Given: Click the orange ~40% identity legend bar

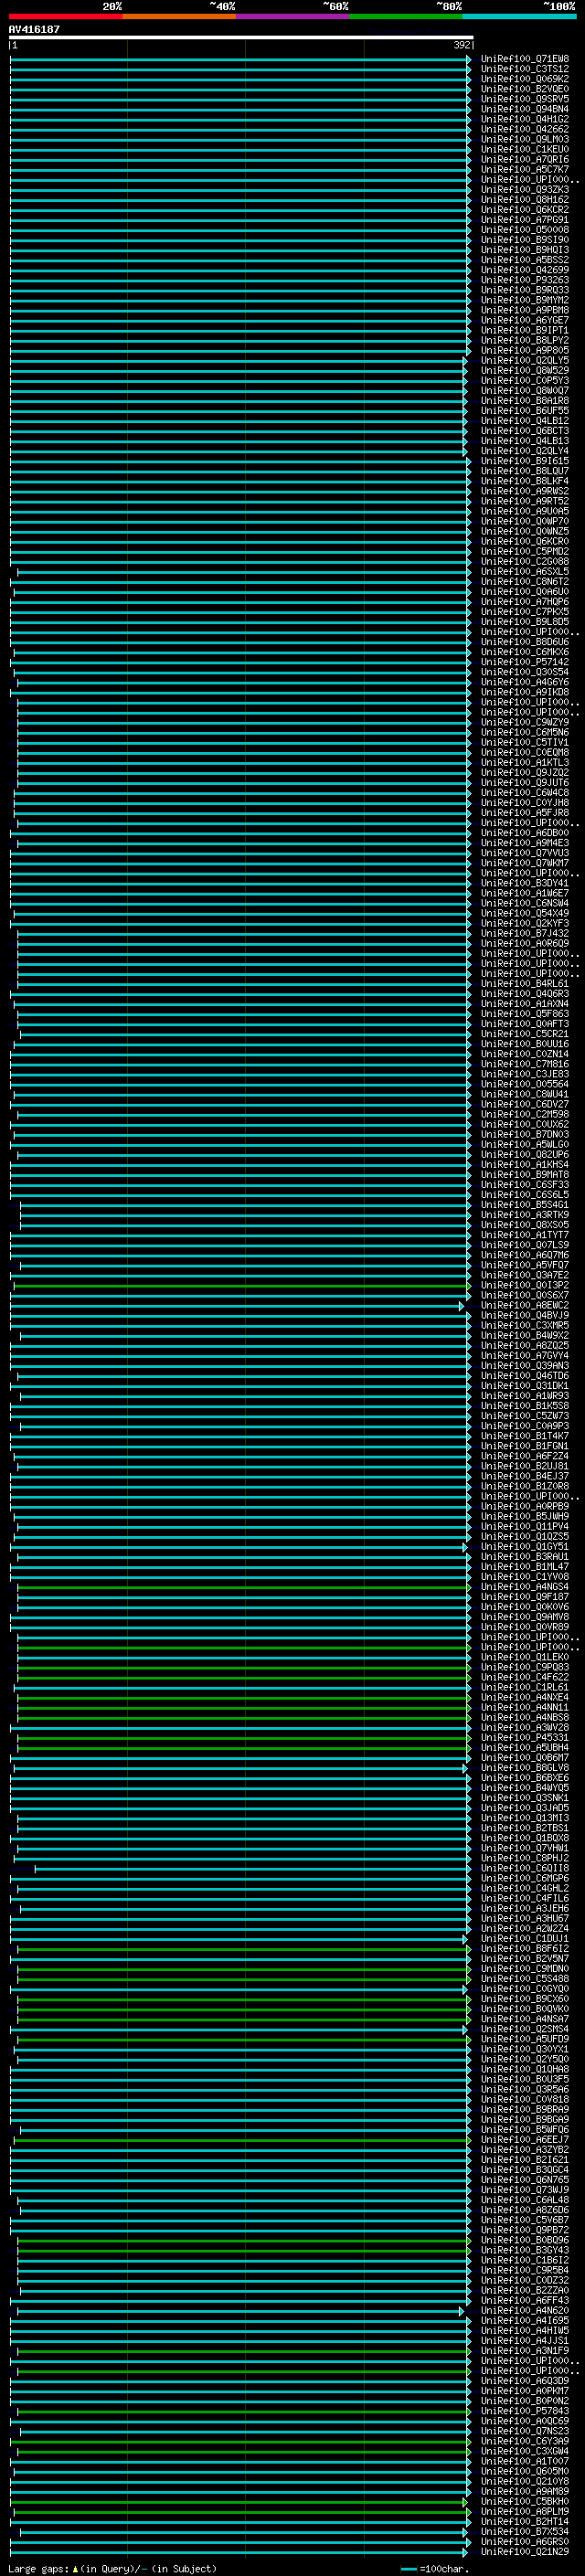Looking at the screenshot, I should coord(179,16).
